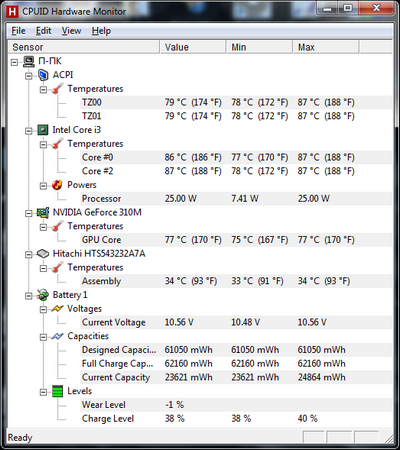Collapse the Voltages branch
400x450 pixels.
pyautogui.click(x=43, y=310)
